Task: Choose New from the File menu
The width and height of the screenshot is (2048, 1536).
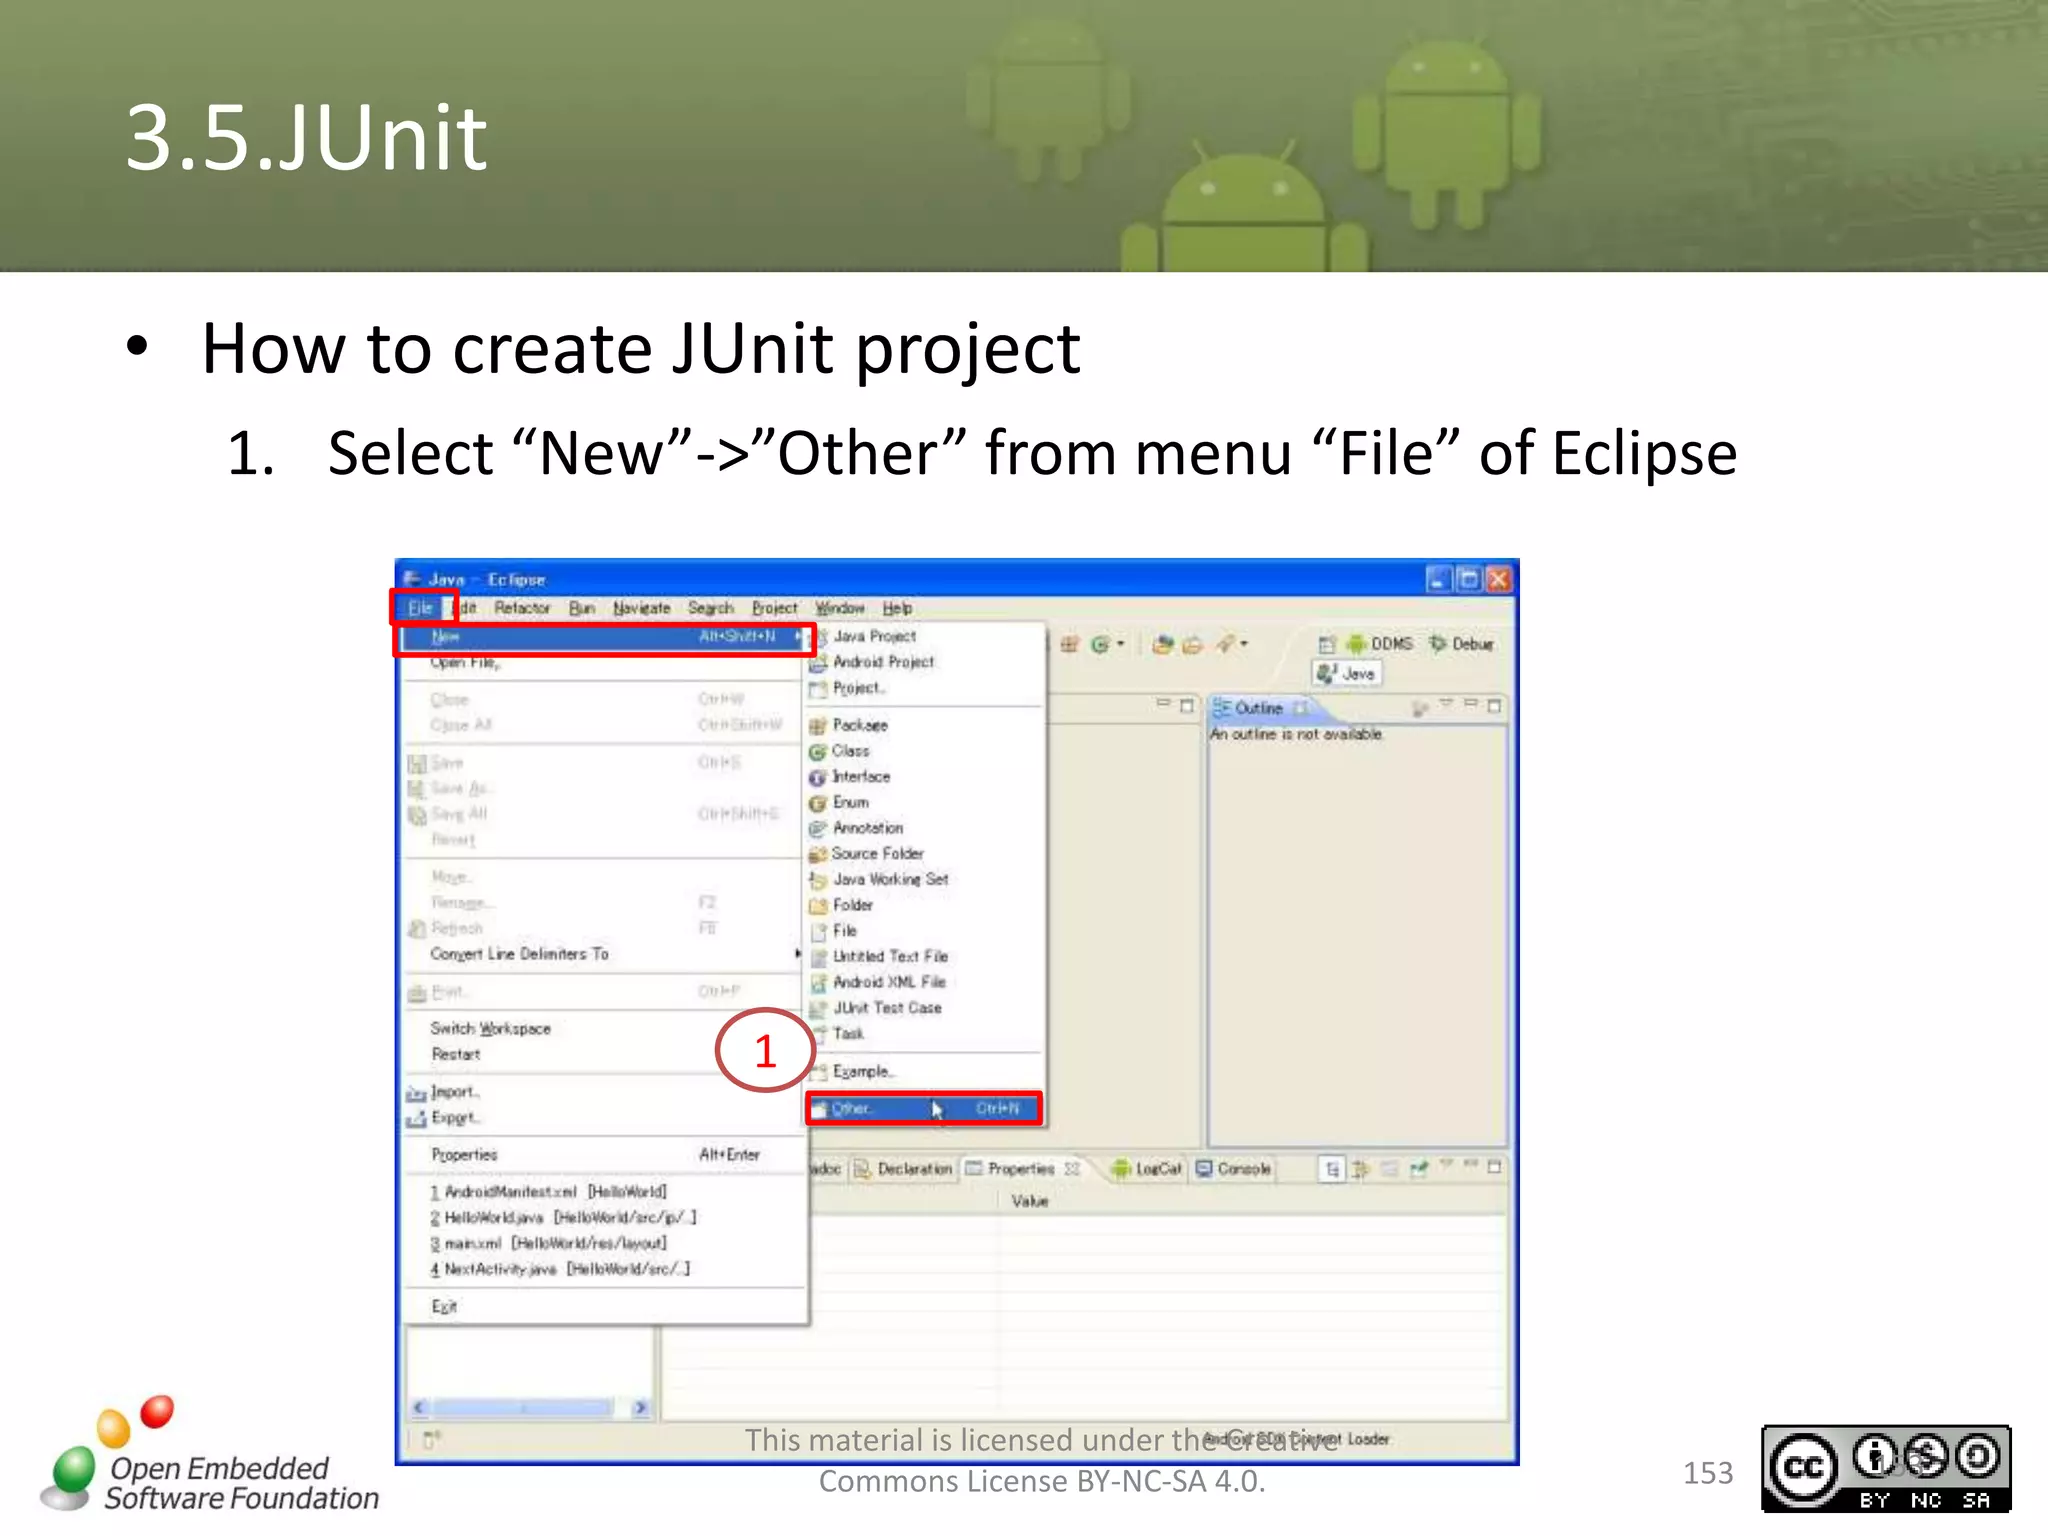Action: 604,637
